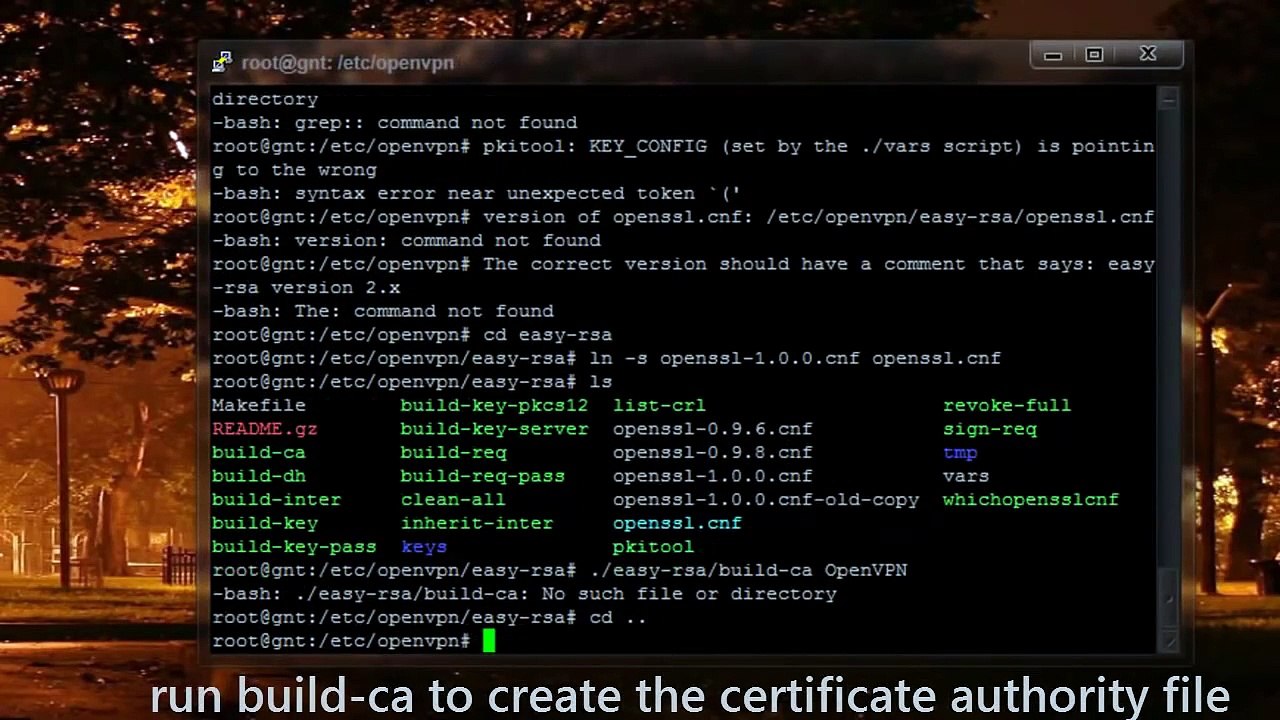
Task: Click the 'syntax error near unexpected token' line
Action: click(x=476, y=193)
